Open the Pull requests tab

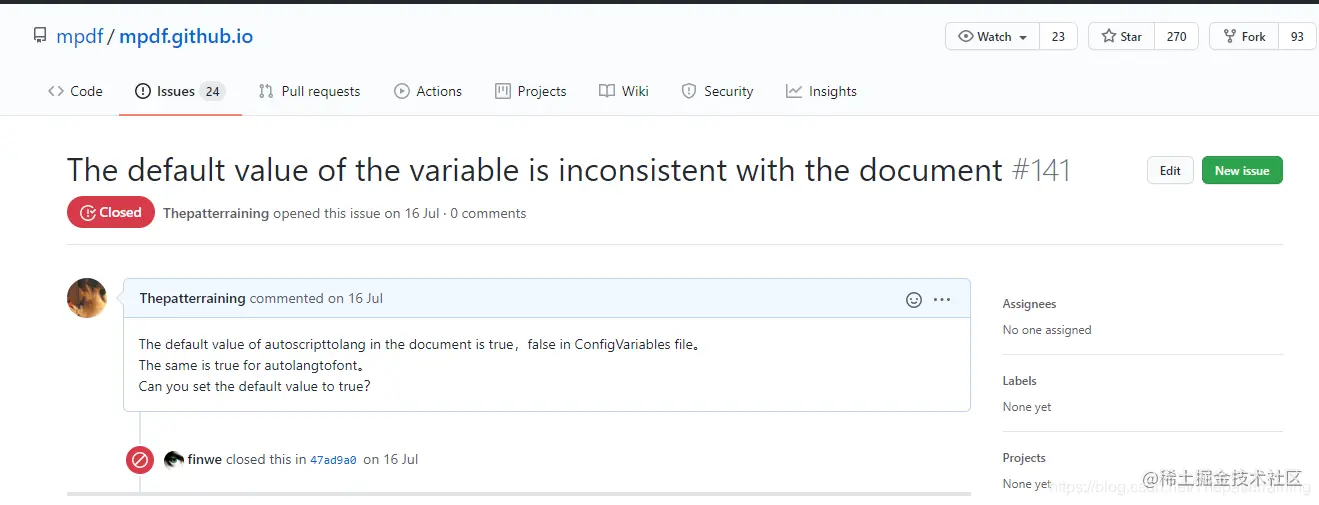tap(309, 91)
